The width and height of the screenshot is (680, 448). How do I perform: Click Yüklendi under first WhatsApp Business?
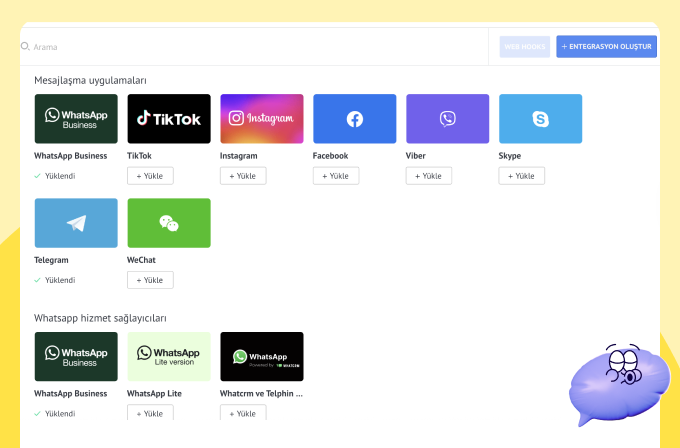55,176
